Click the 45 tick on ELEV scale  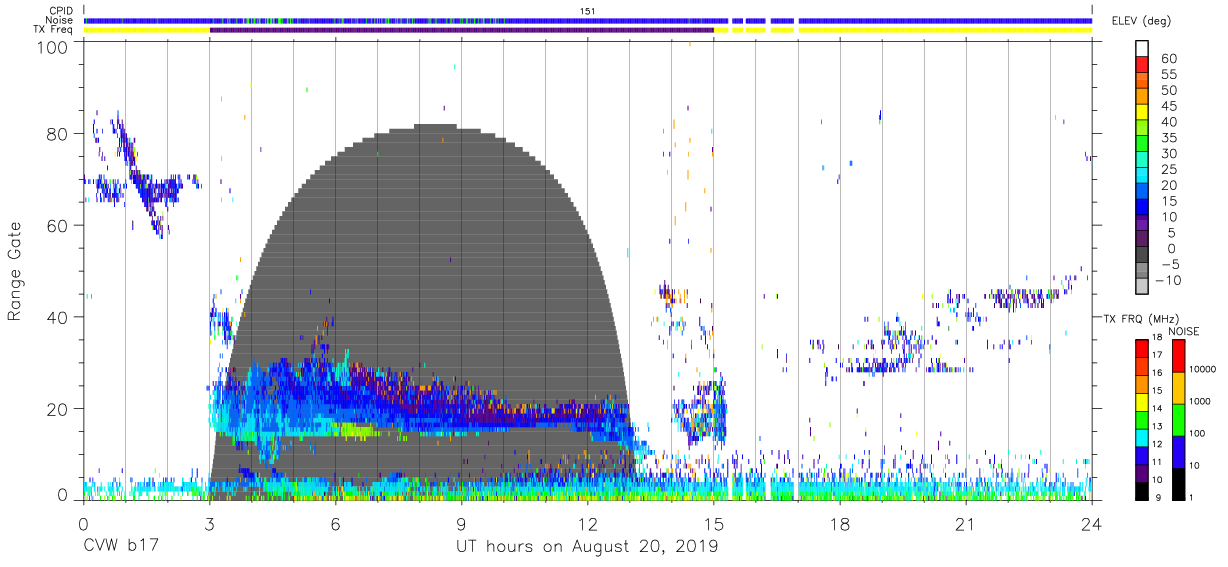pos(1168,106)
